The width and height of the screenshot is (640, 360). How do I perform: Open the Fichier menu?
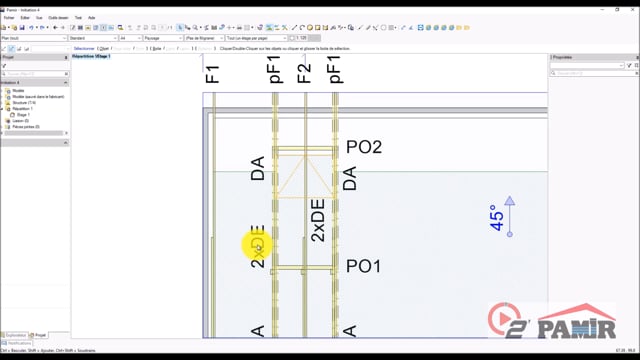tap(9, 18)
